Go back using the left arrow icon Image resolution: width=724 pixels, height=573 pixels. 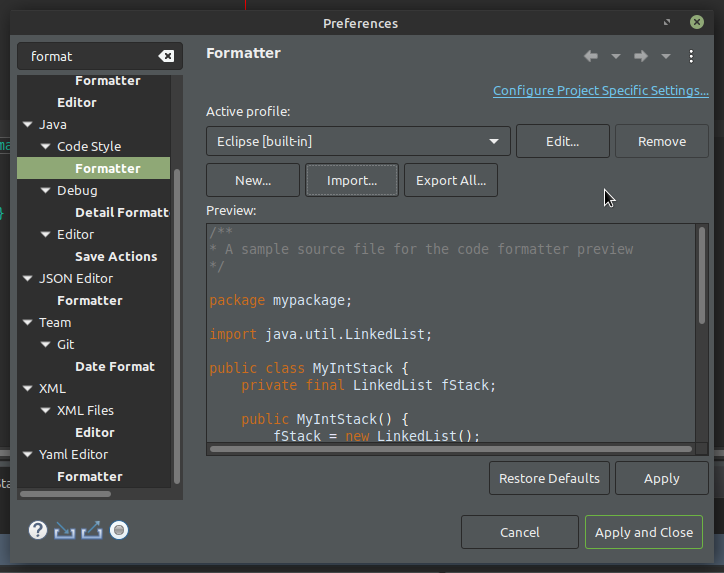point(591,56)
